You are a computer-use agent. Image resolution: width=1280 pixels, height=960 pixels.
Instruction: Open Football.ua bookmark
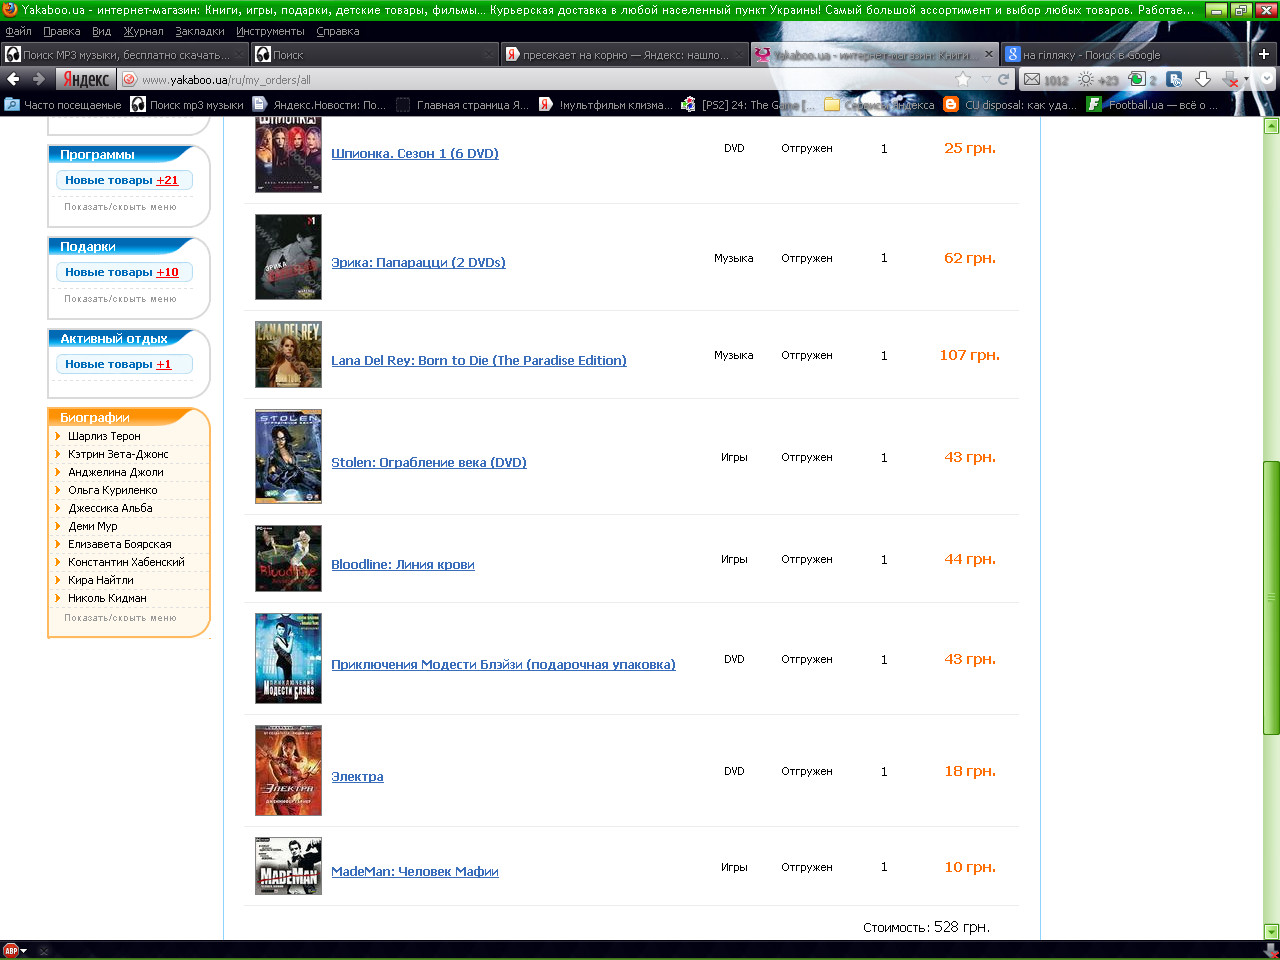[x=1152, y=104]
